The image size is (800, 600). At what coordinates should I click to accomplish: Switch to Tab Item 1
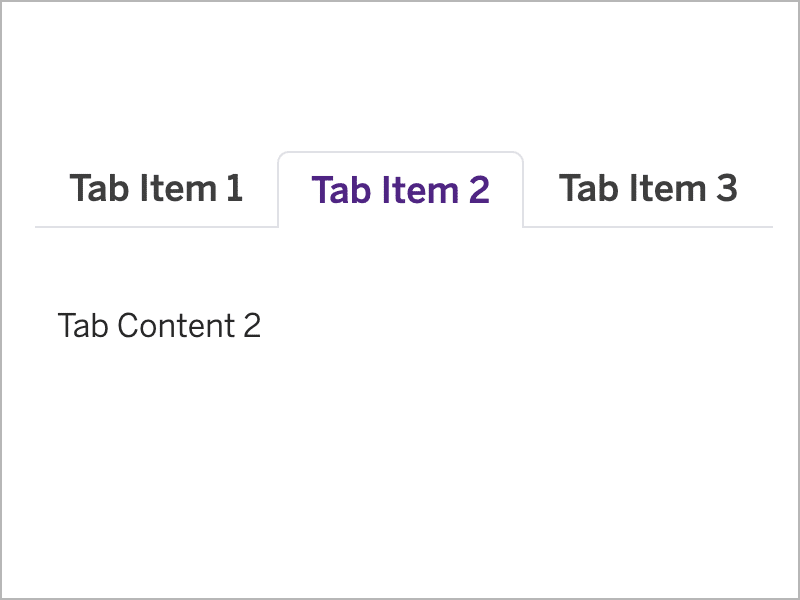tap(156, 188)
